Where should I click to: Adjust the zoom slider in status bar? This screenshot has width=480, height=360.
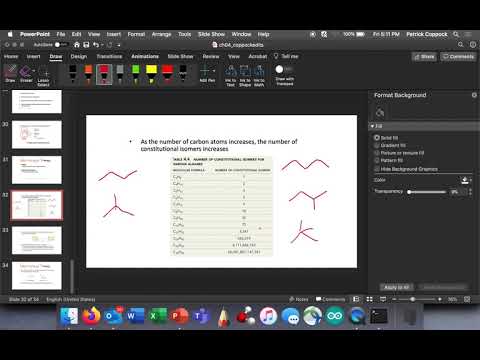pos(417,299)
